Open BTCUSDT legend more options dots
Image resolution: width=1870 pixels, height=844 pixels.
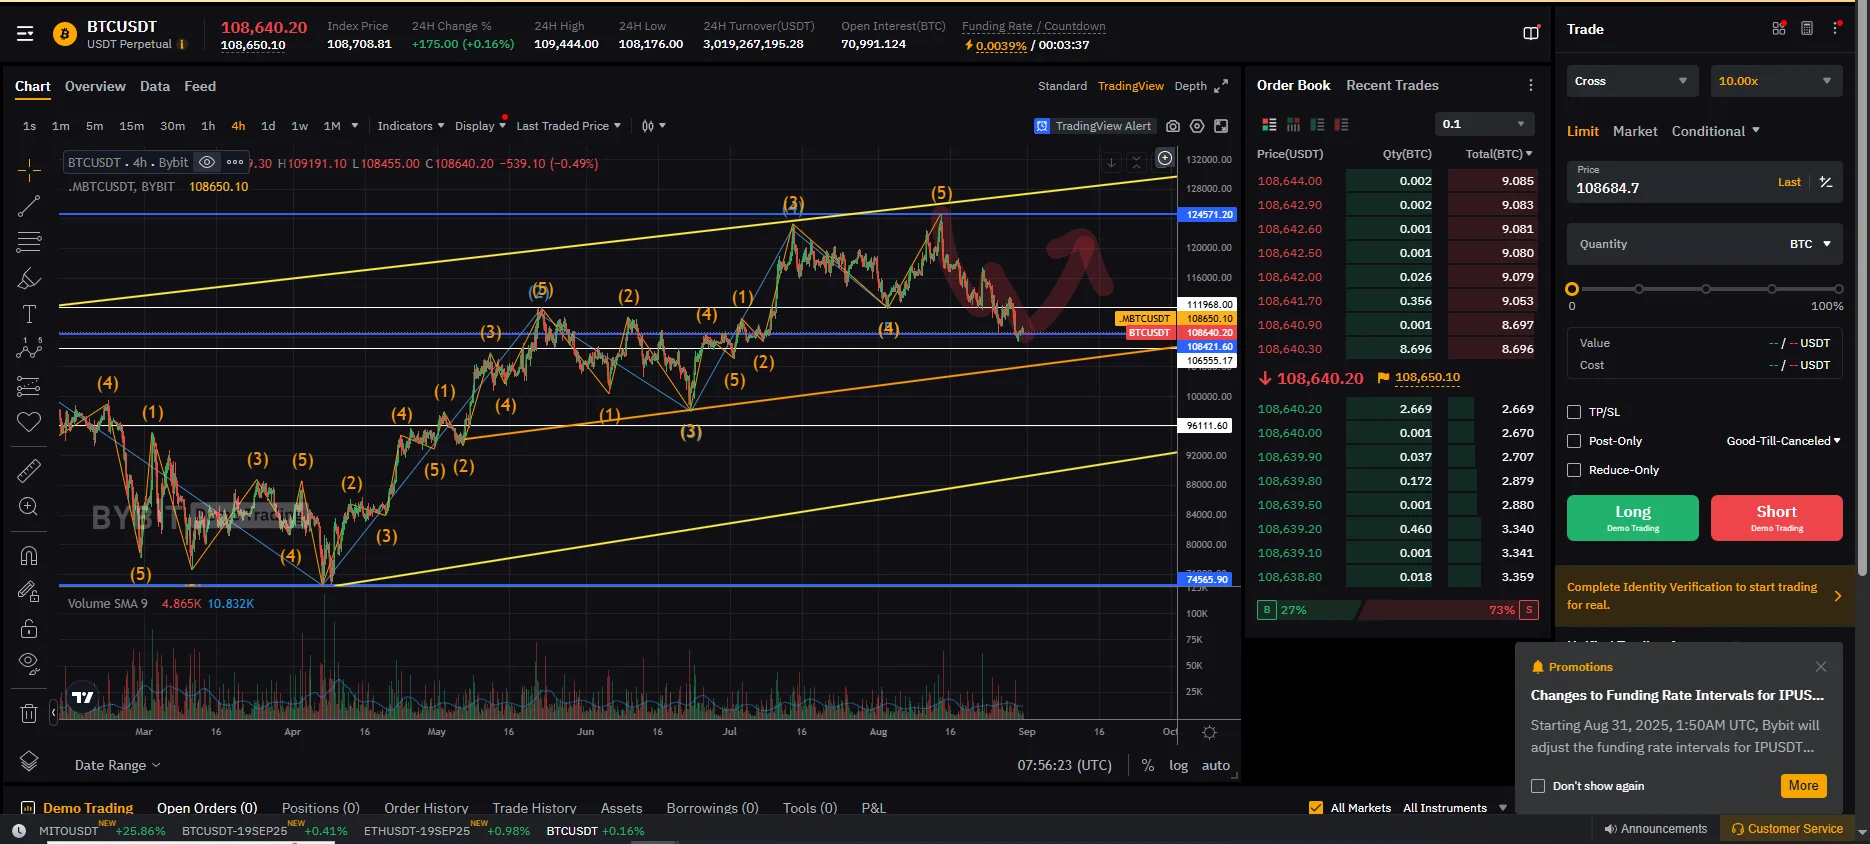[235, 162]
